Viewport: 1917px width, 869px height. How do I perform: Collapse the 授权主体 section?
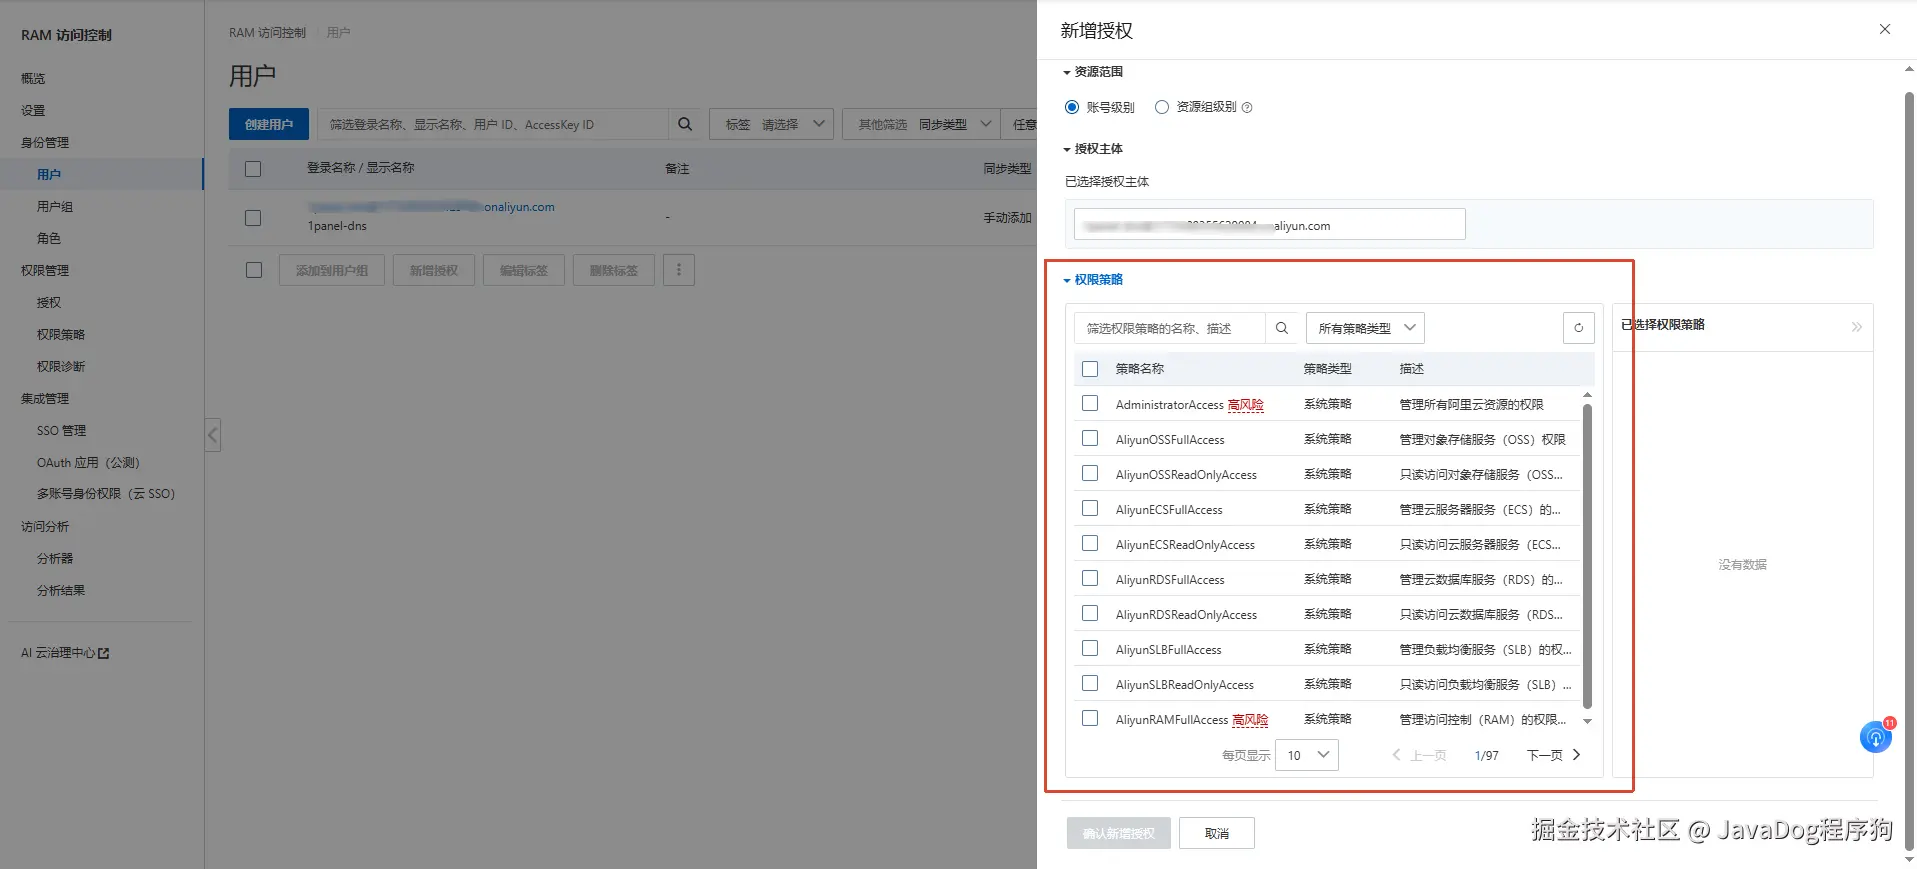[1093, 149]
